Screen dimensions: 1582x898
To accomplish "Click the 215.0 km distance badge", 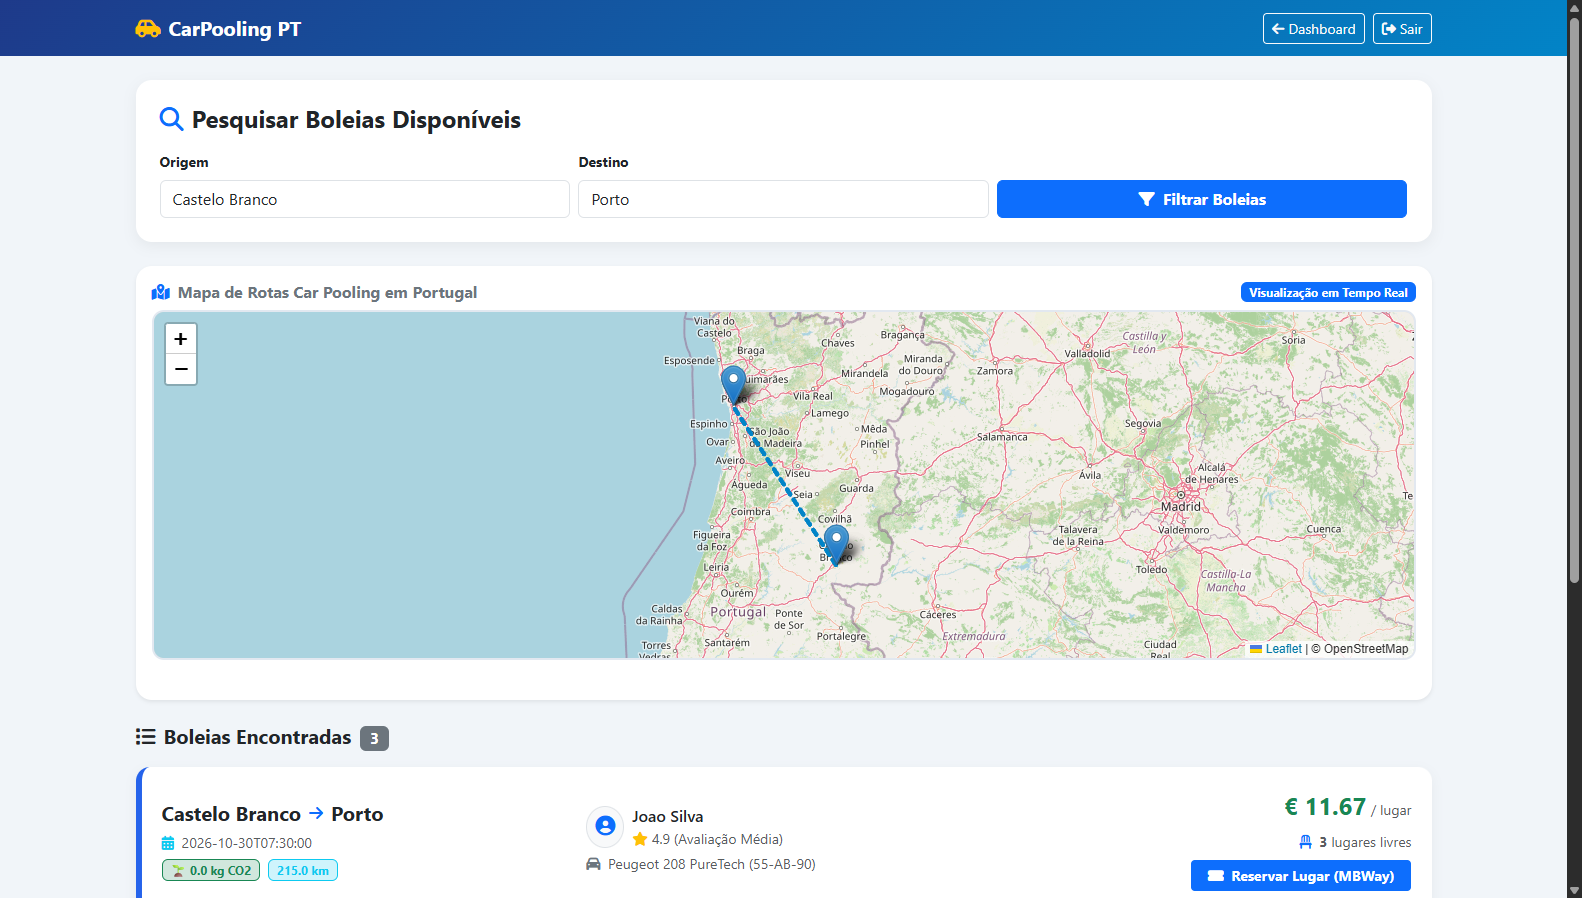I will (x=303, y=870).
